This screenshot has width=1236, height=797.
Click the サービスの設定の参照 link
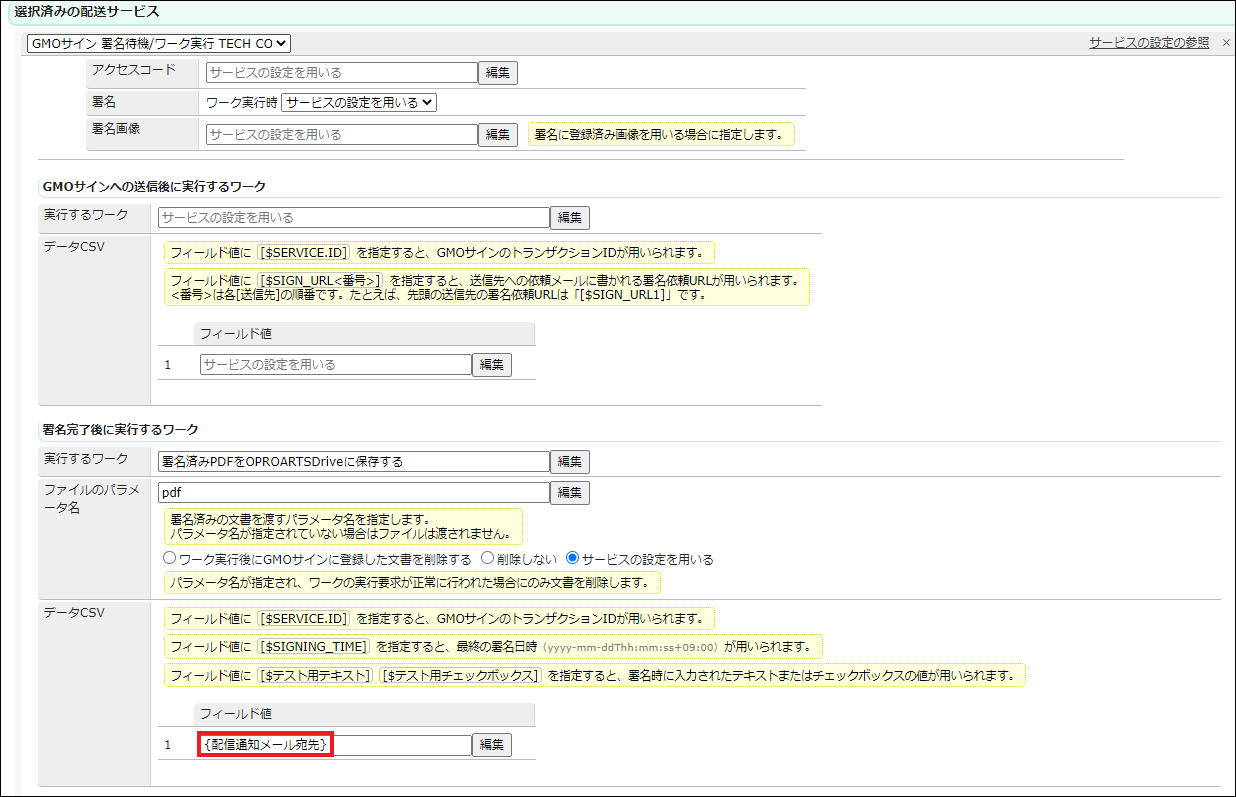(1149, 43)
